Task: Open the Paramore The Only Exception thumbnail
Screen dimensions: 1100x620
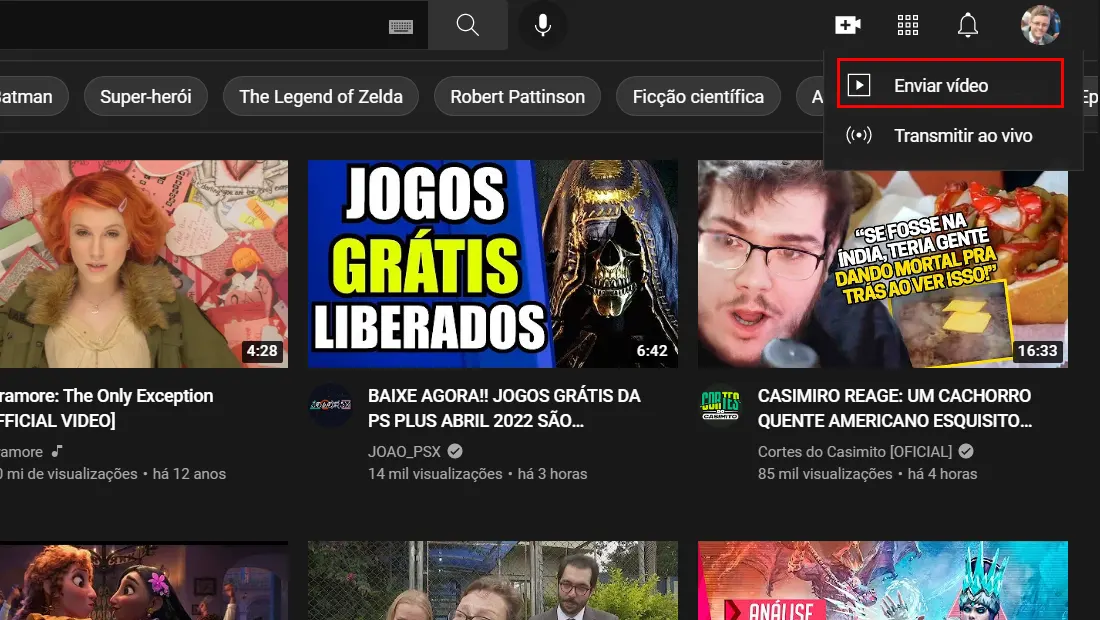Action: pos(144,264)
